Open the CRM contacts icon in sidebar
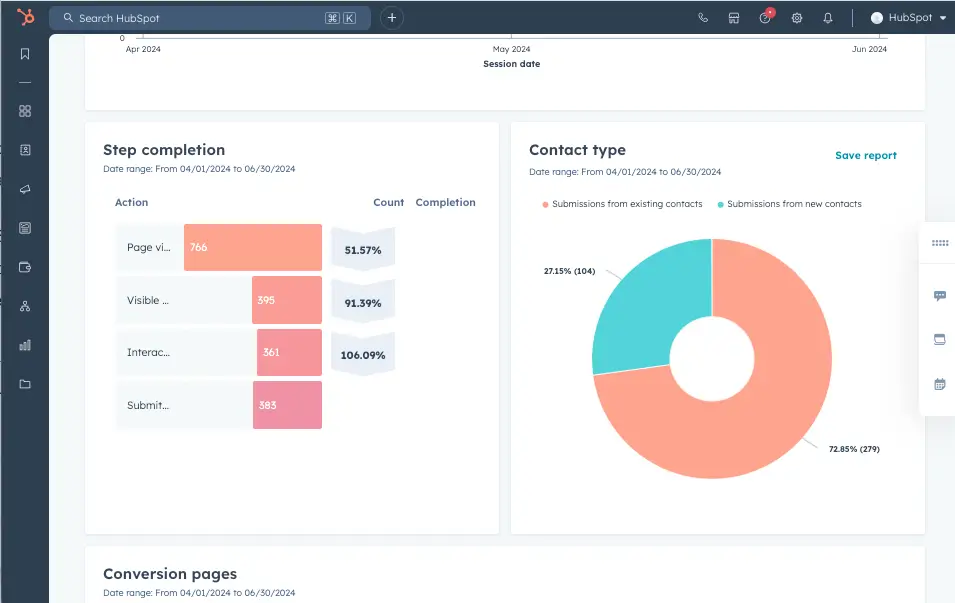The height and width of the screenshot is (603, 955). pyautogui.click(x=25, y=150)
